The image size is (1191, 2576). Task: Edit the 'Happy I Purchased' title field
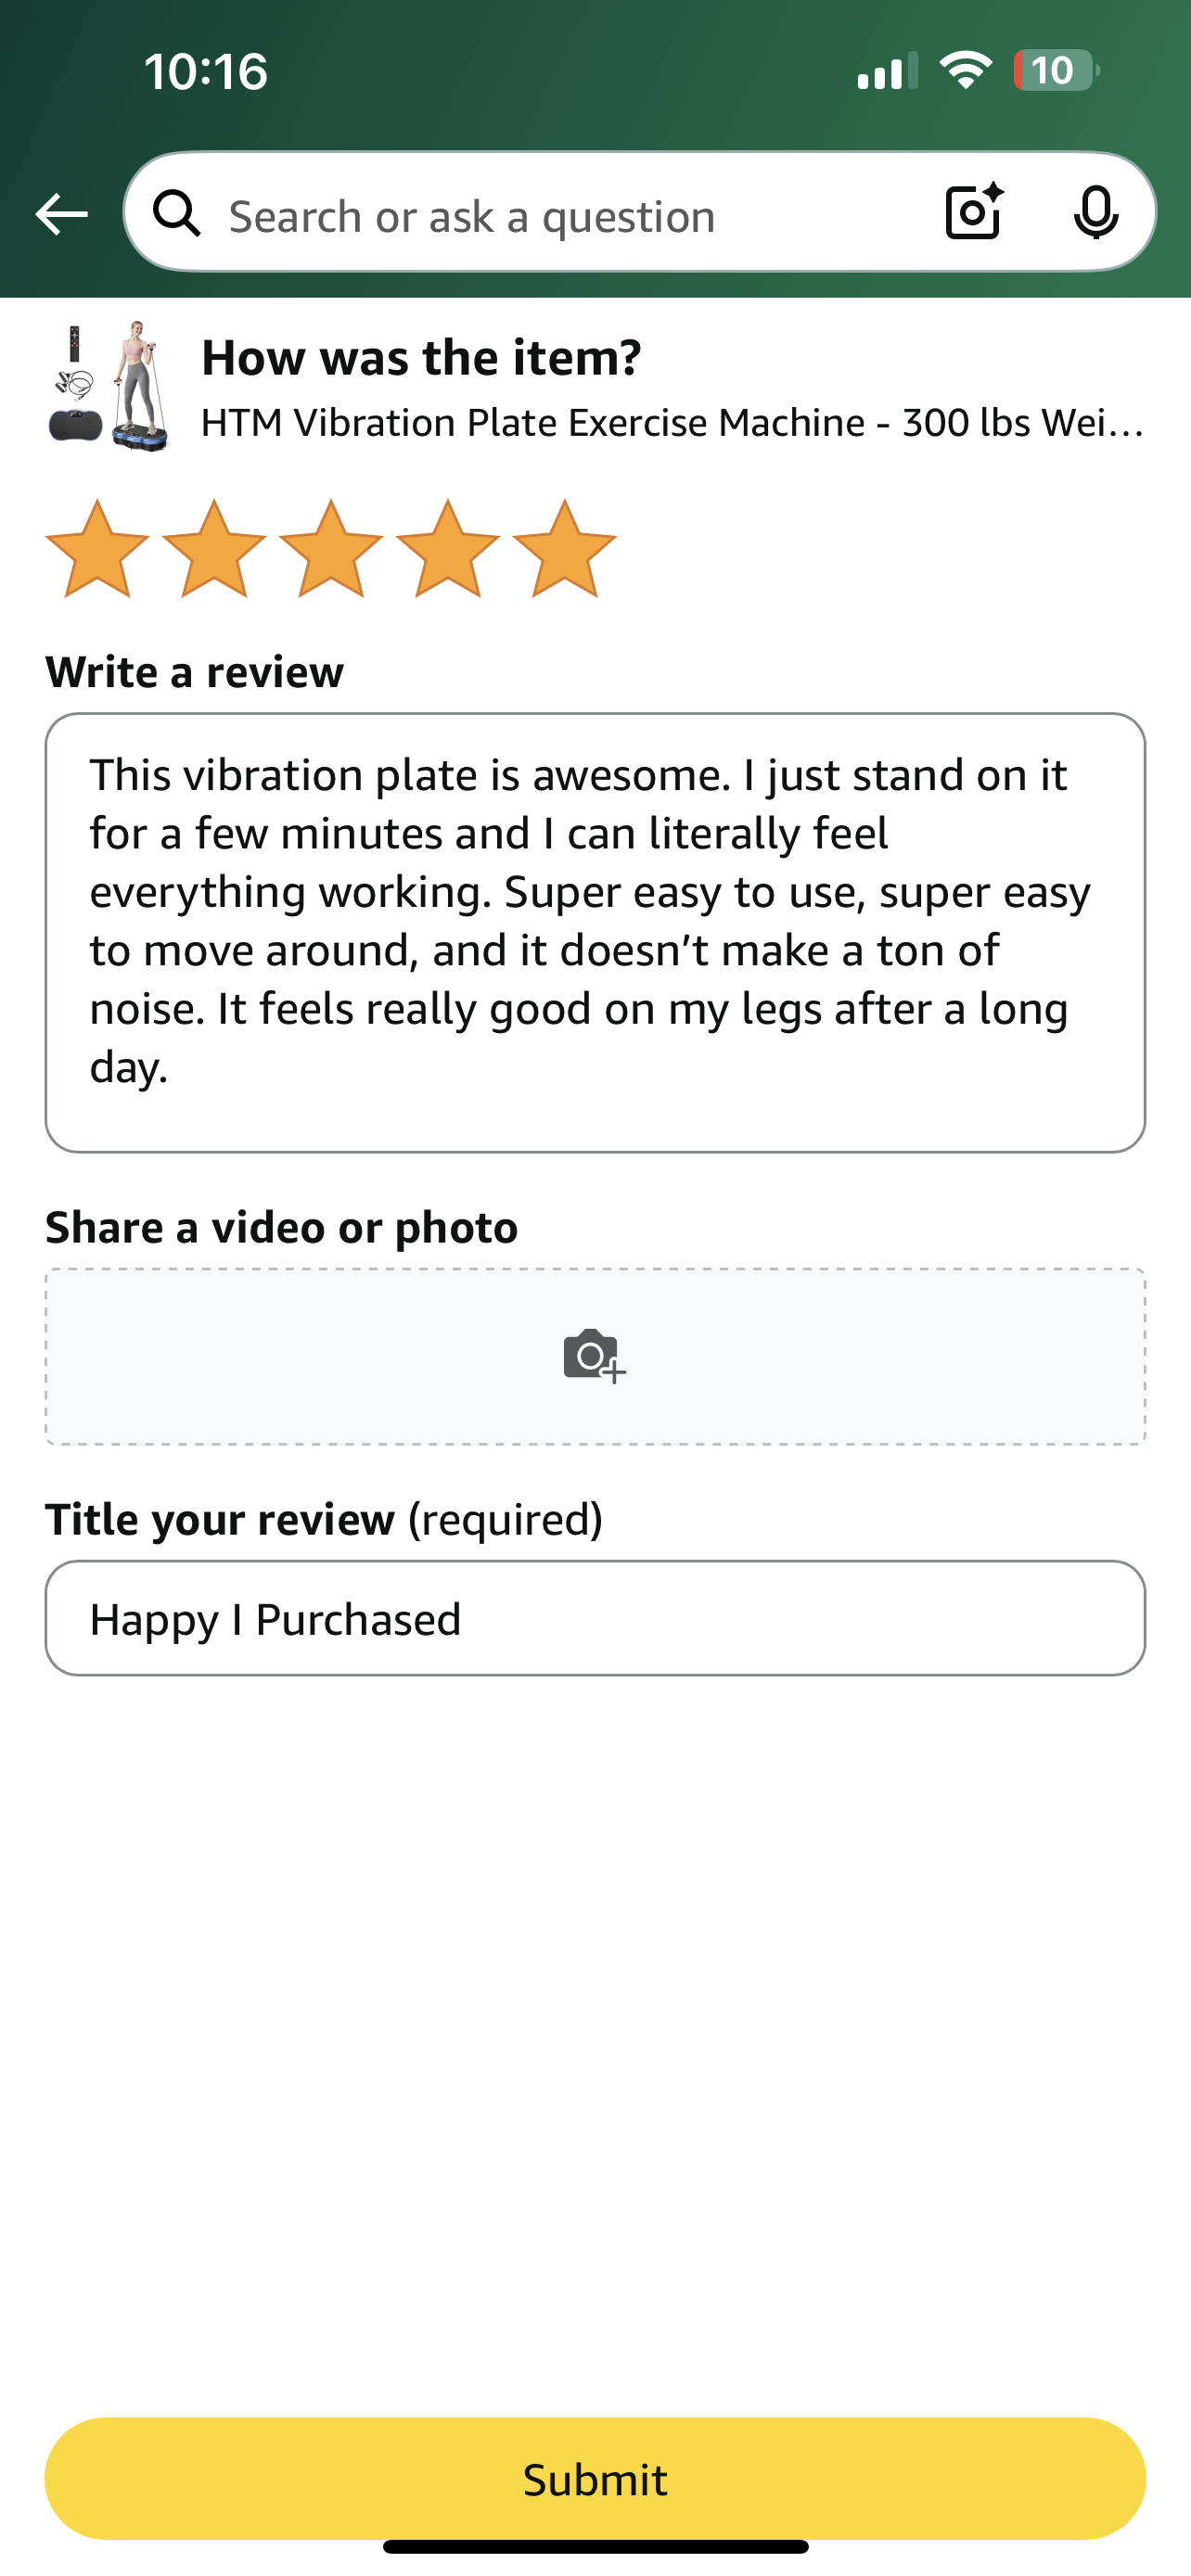(595, 1618)
